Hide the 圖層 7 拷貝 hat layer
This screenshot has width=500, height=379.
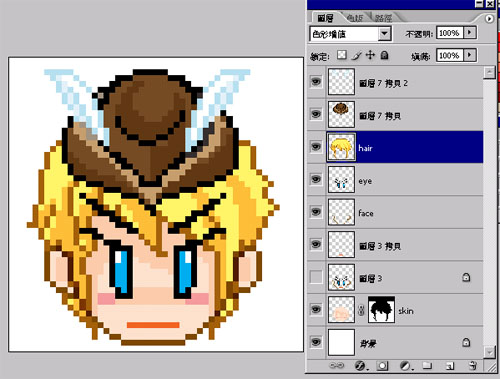click(x=316, y=114)
